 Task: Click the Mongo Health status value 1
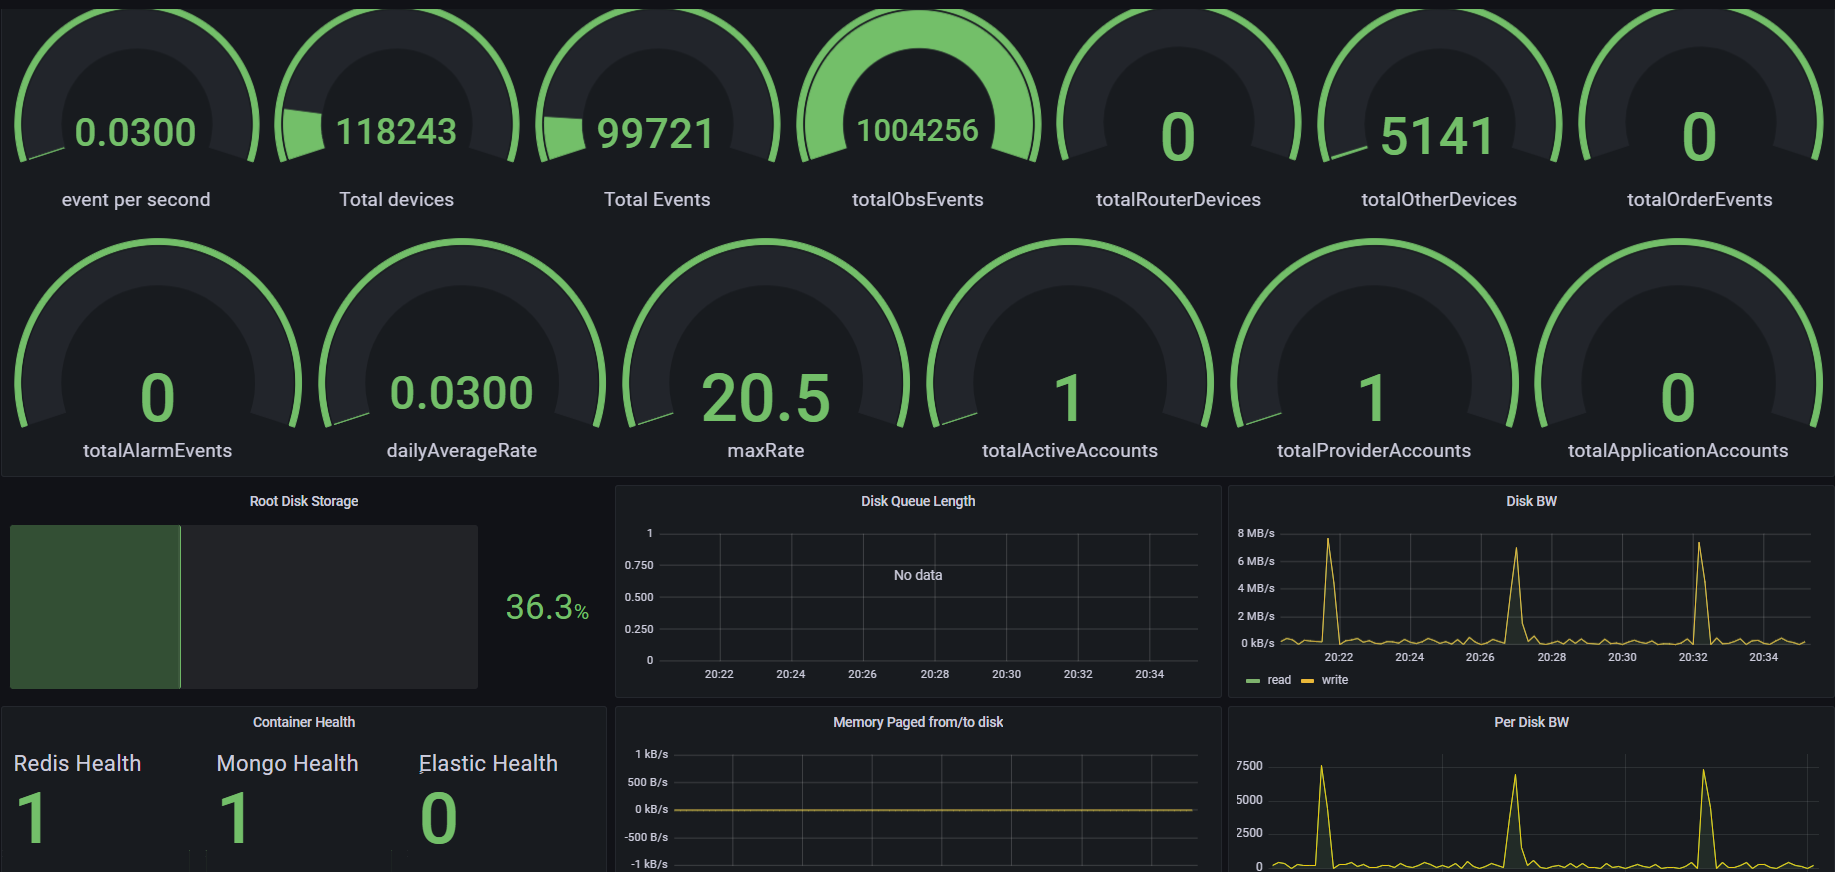pos(234,819)
